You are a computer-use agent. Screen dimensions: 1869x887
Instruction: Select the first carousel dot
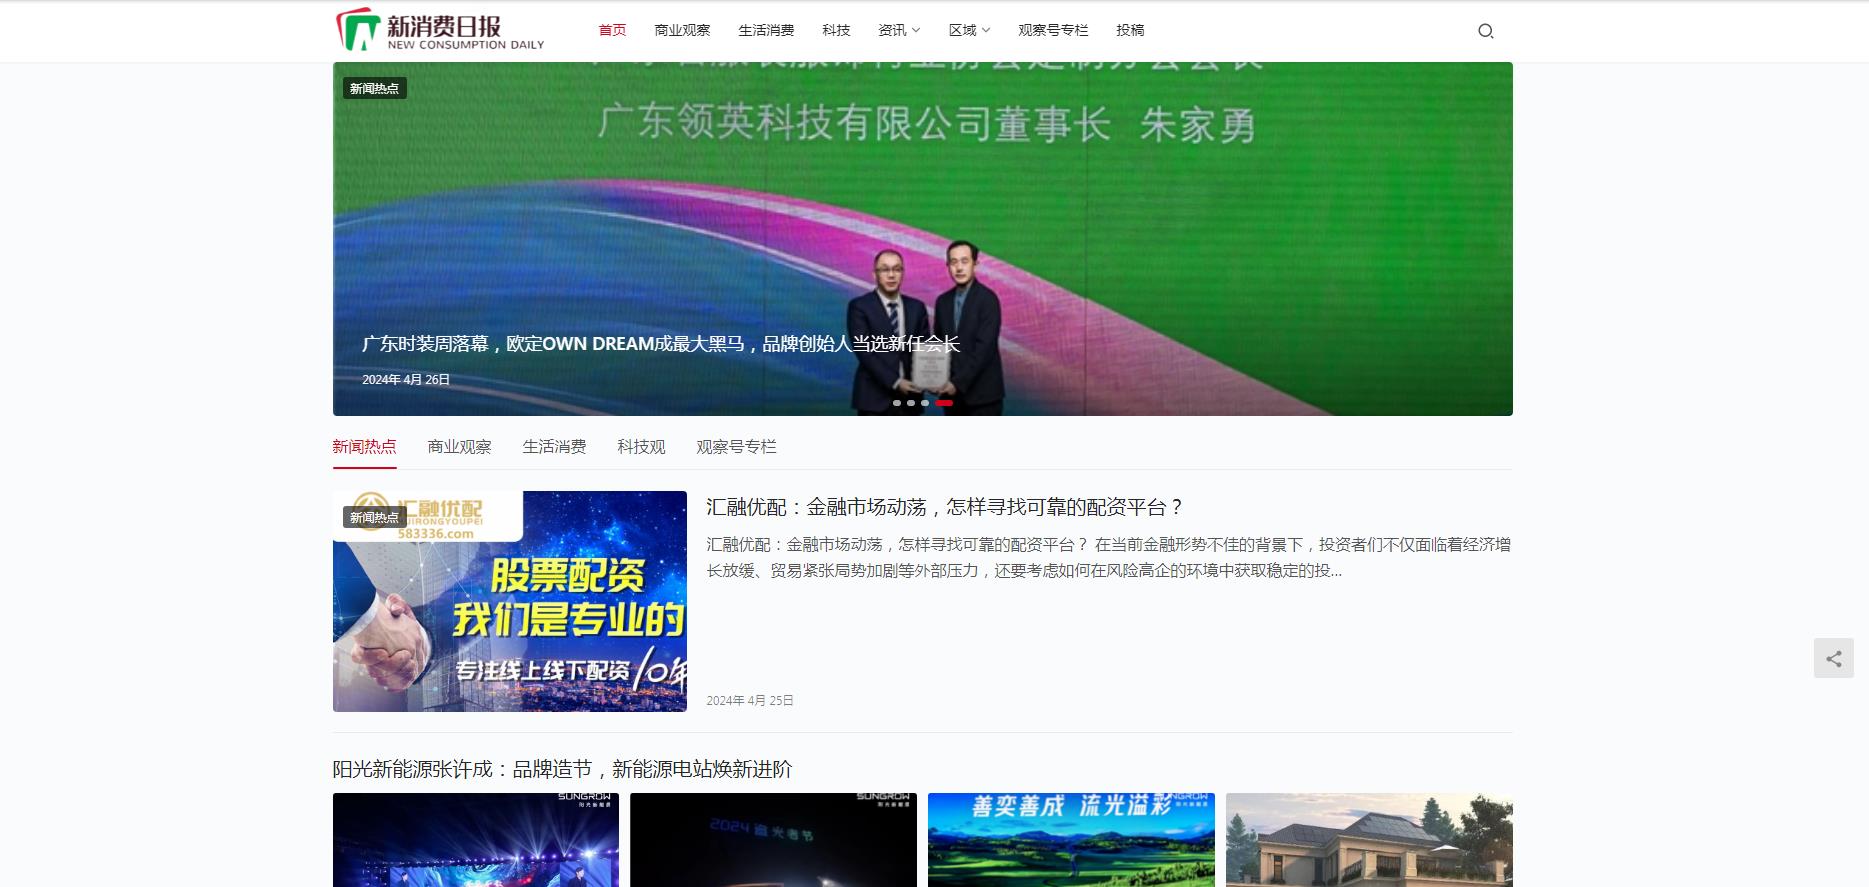[897, 403]
